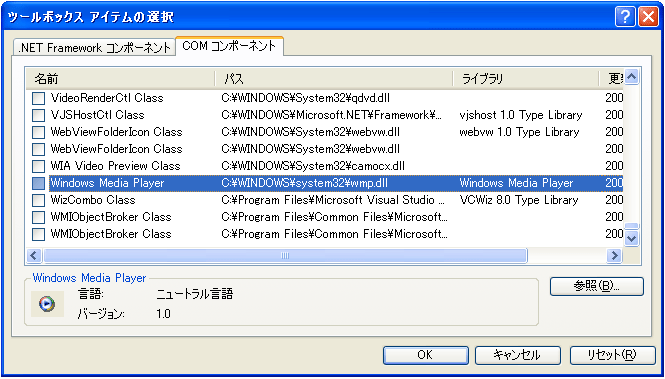Click the リセット(R) button
Screen dimensions: 665x379
coord(612,355)
